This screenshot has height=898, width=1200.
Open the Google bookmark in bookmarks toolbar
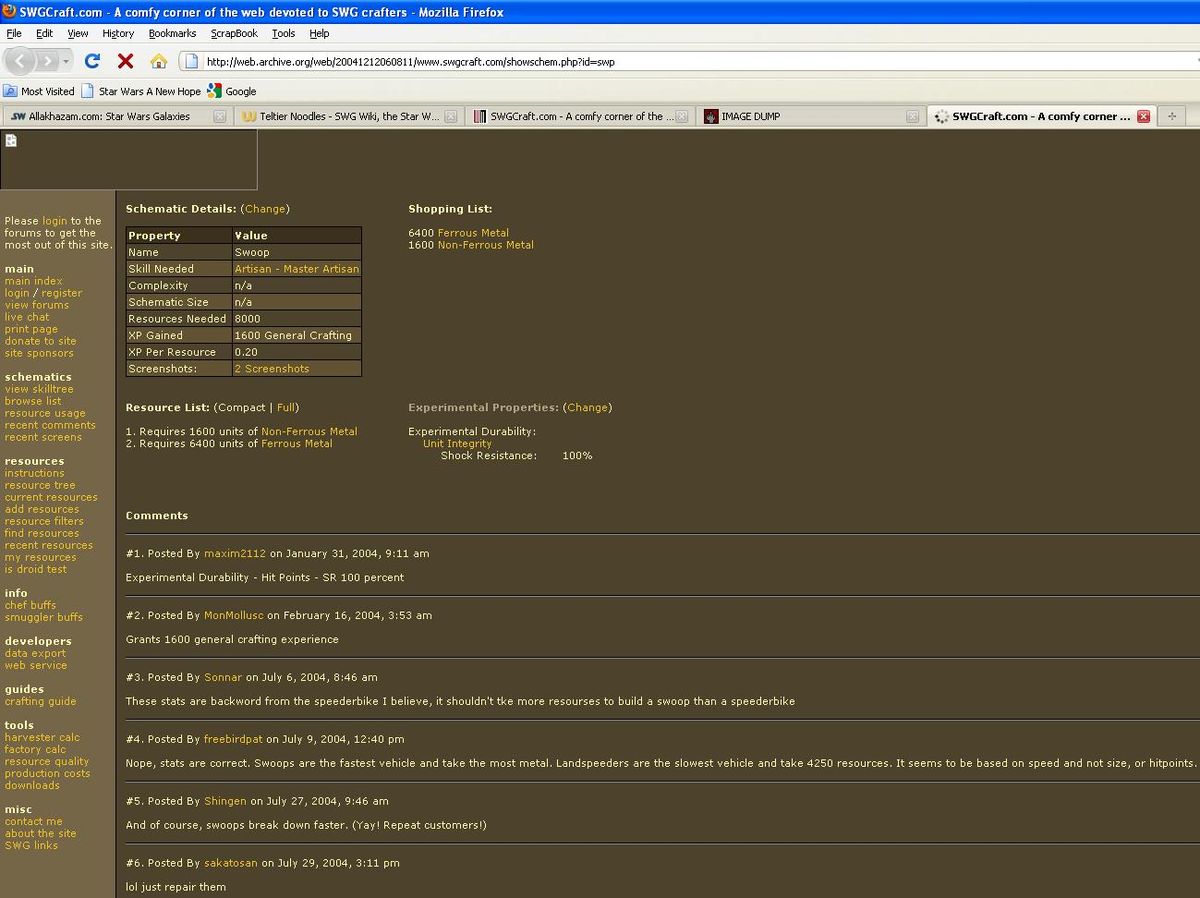point(232,91)
